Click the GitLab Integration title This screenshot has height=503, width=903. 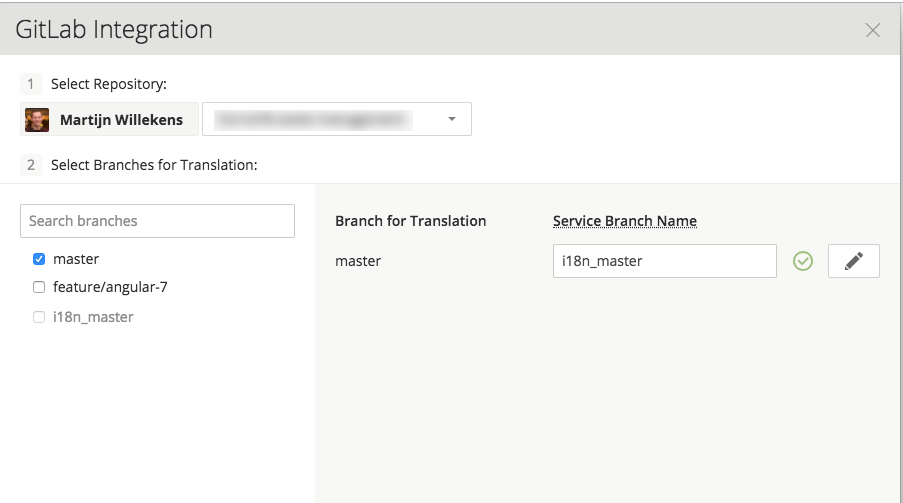click(114, 29)
